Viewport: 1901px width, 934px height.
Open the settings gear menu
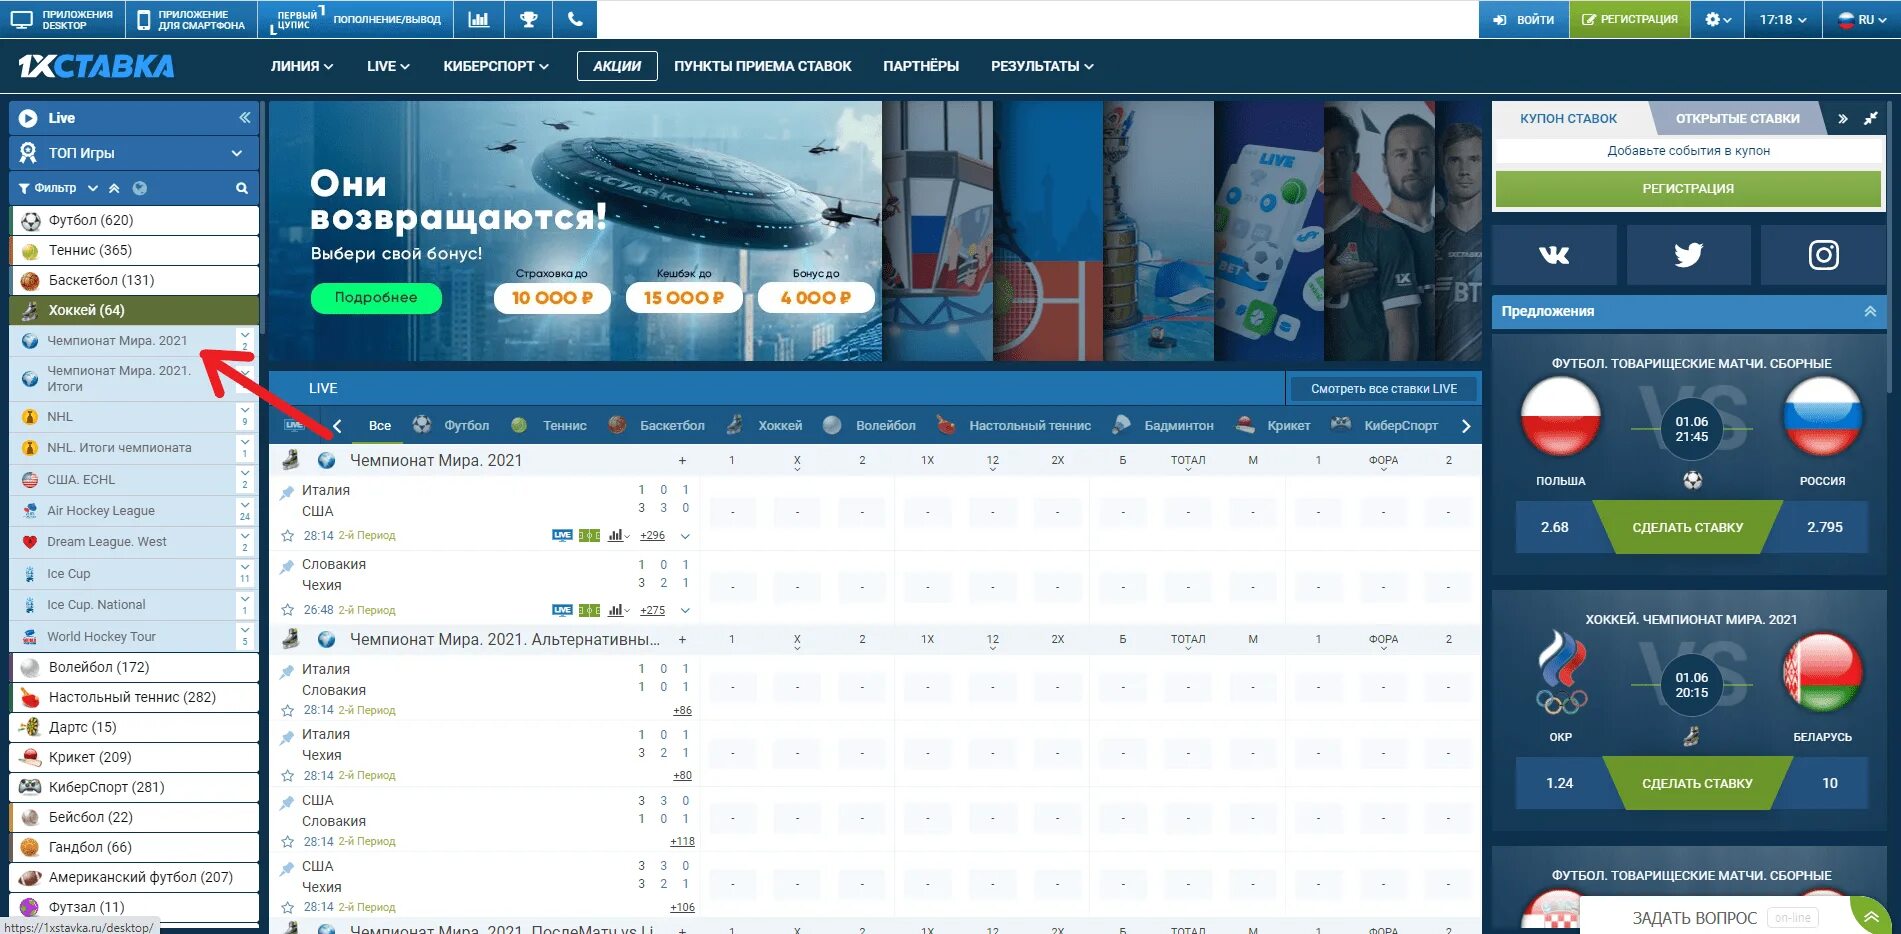(x=1718, y=19)
